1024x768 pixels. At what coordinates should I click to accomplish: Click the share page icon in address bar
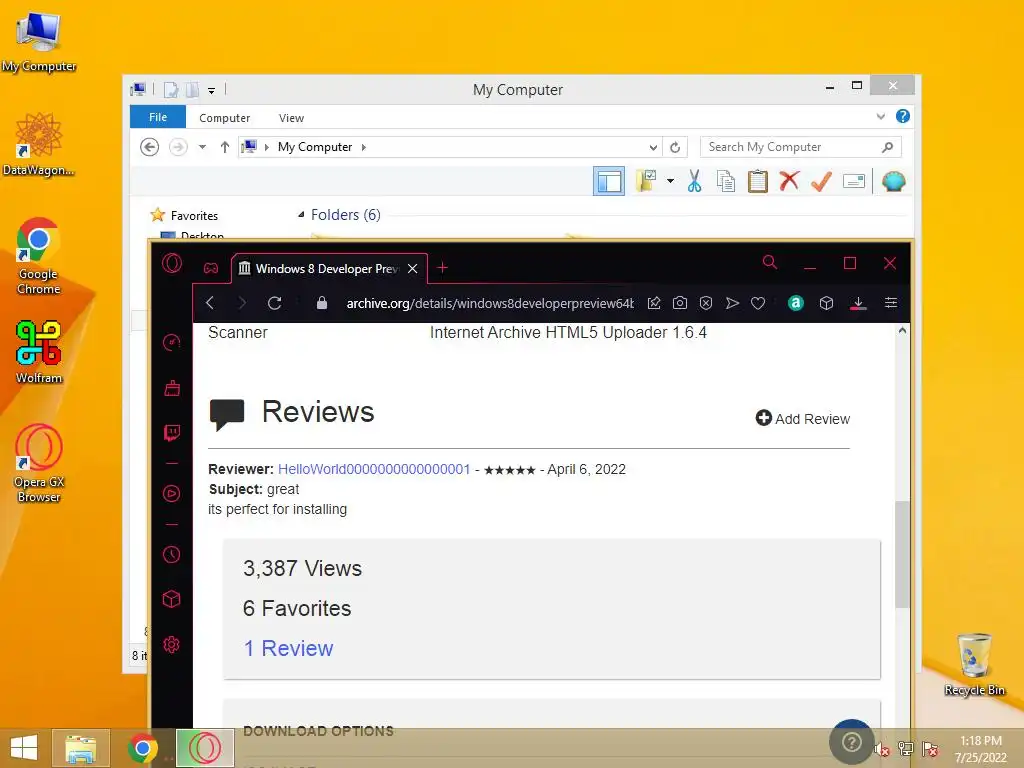coord(654,303)
